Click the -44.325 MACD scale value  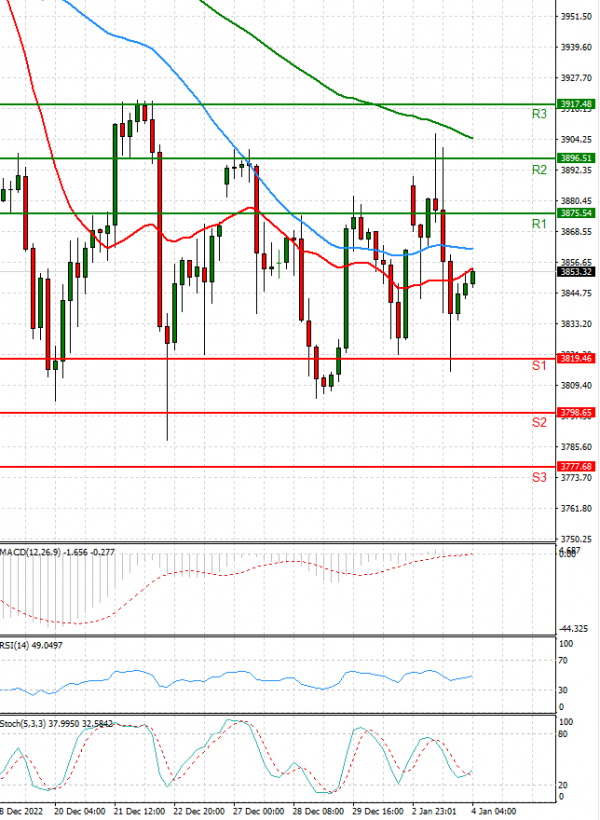pyautogui.click(x=575, y=629)
